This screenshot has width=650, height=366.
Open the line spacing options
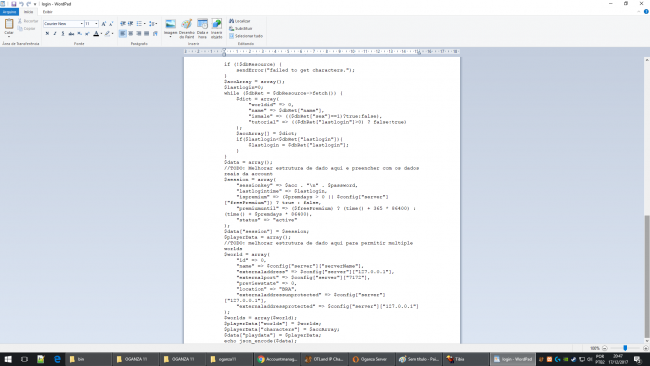[153, 24]
